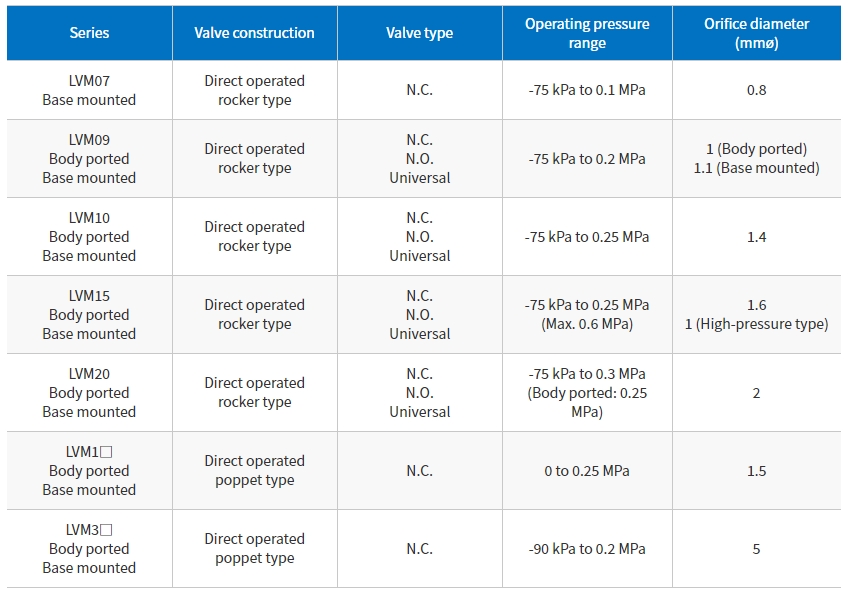Click the Operating pressure range header
The image size is (851, 609).
pyautogui.click(x=587, y=33)
